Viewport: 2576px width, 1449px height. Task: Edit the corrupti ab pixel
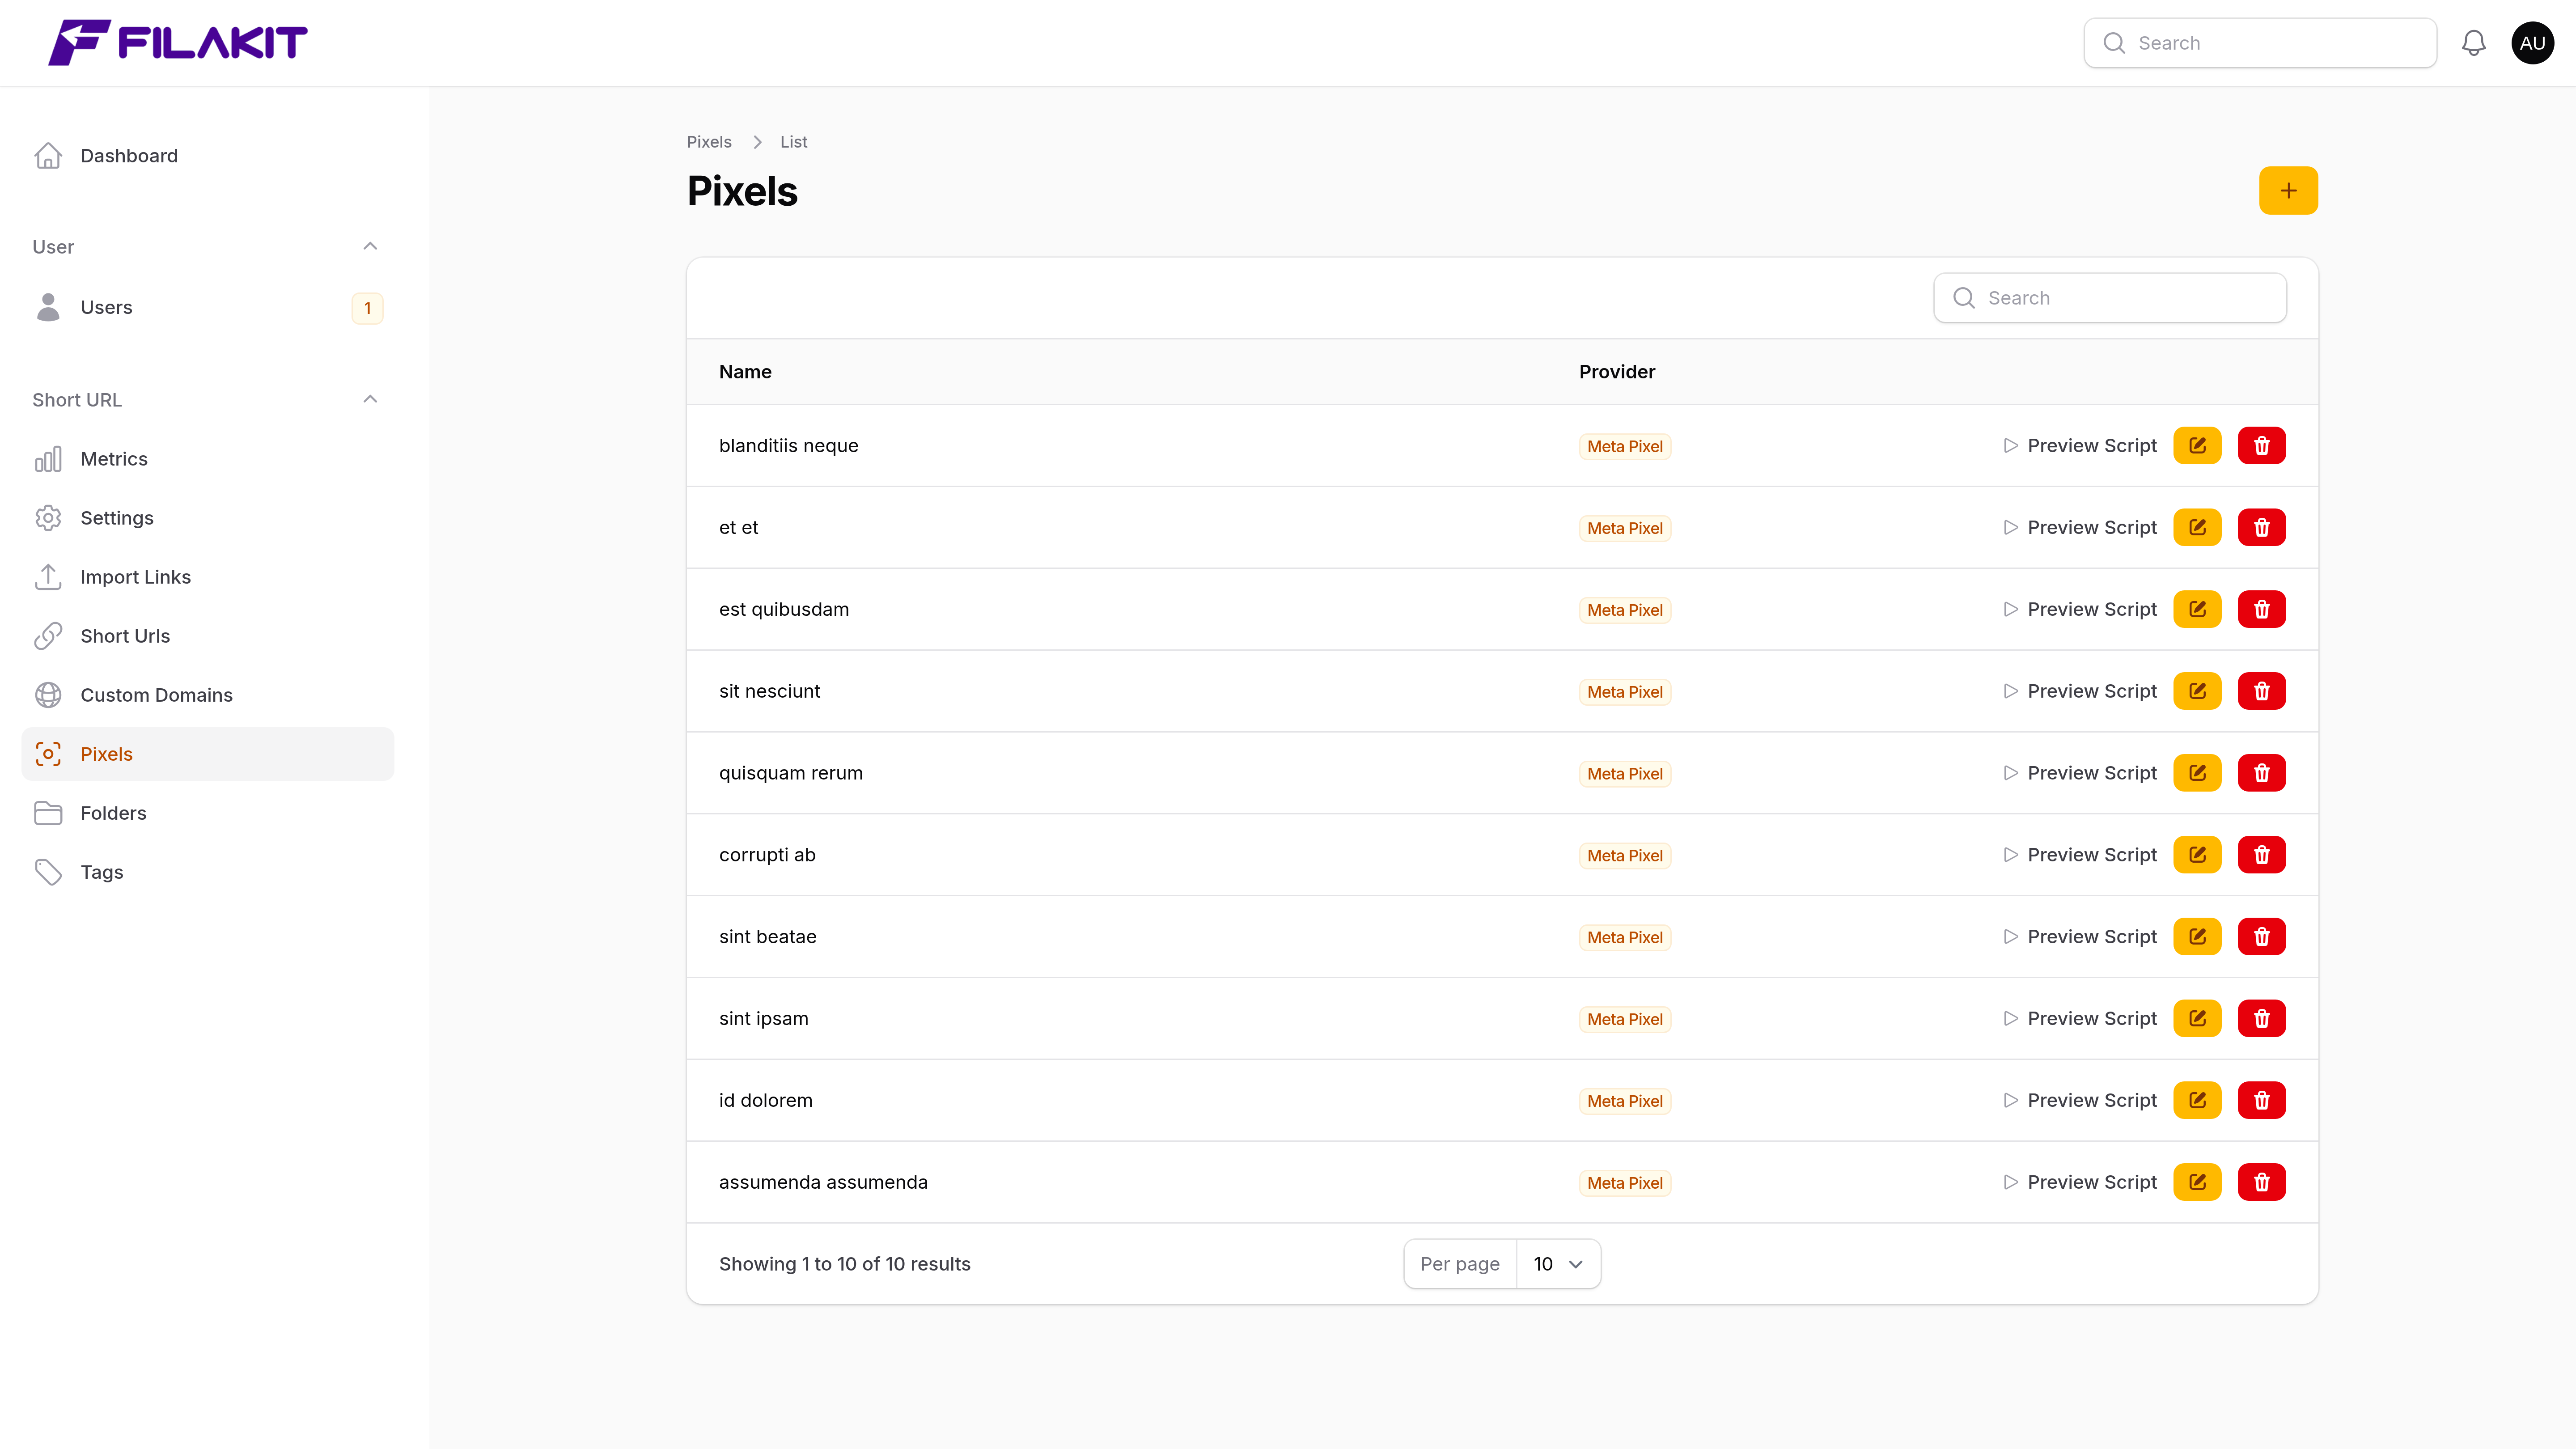2197,855
